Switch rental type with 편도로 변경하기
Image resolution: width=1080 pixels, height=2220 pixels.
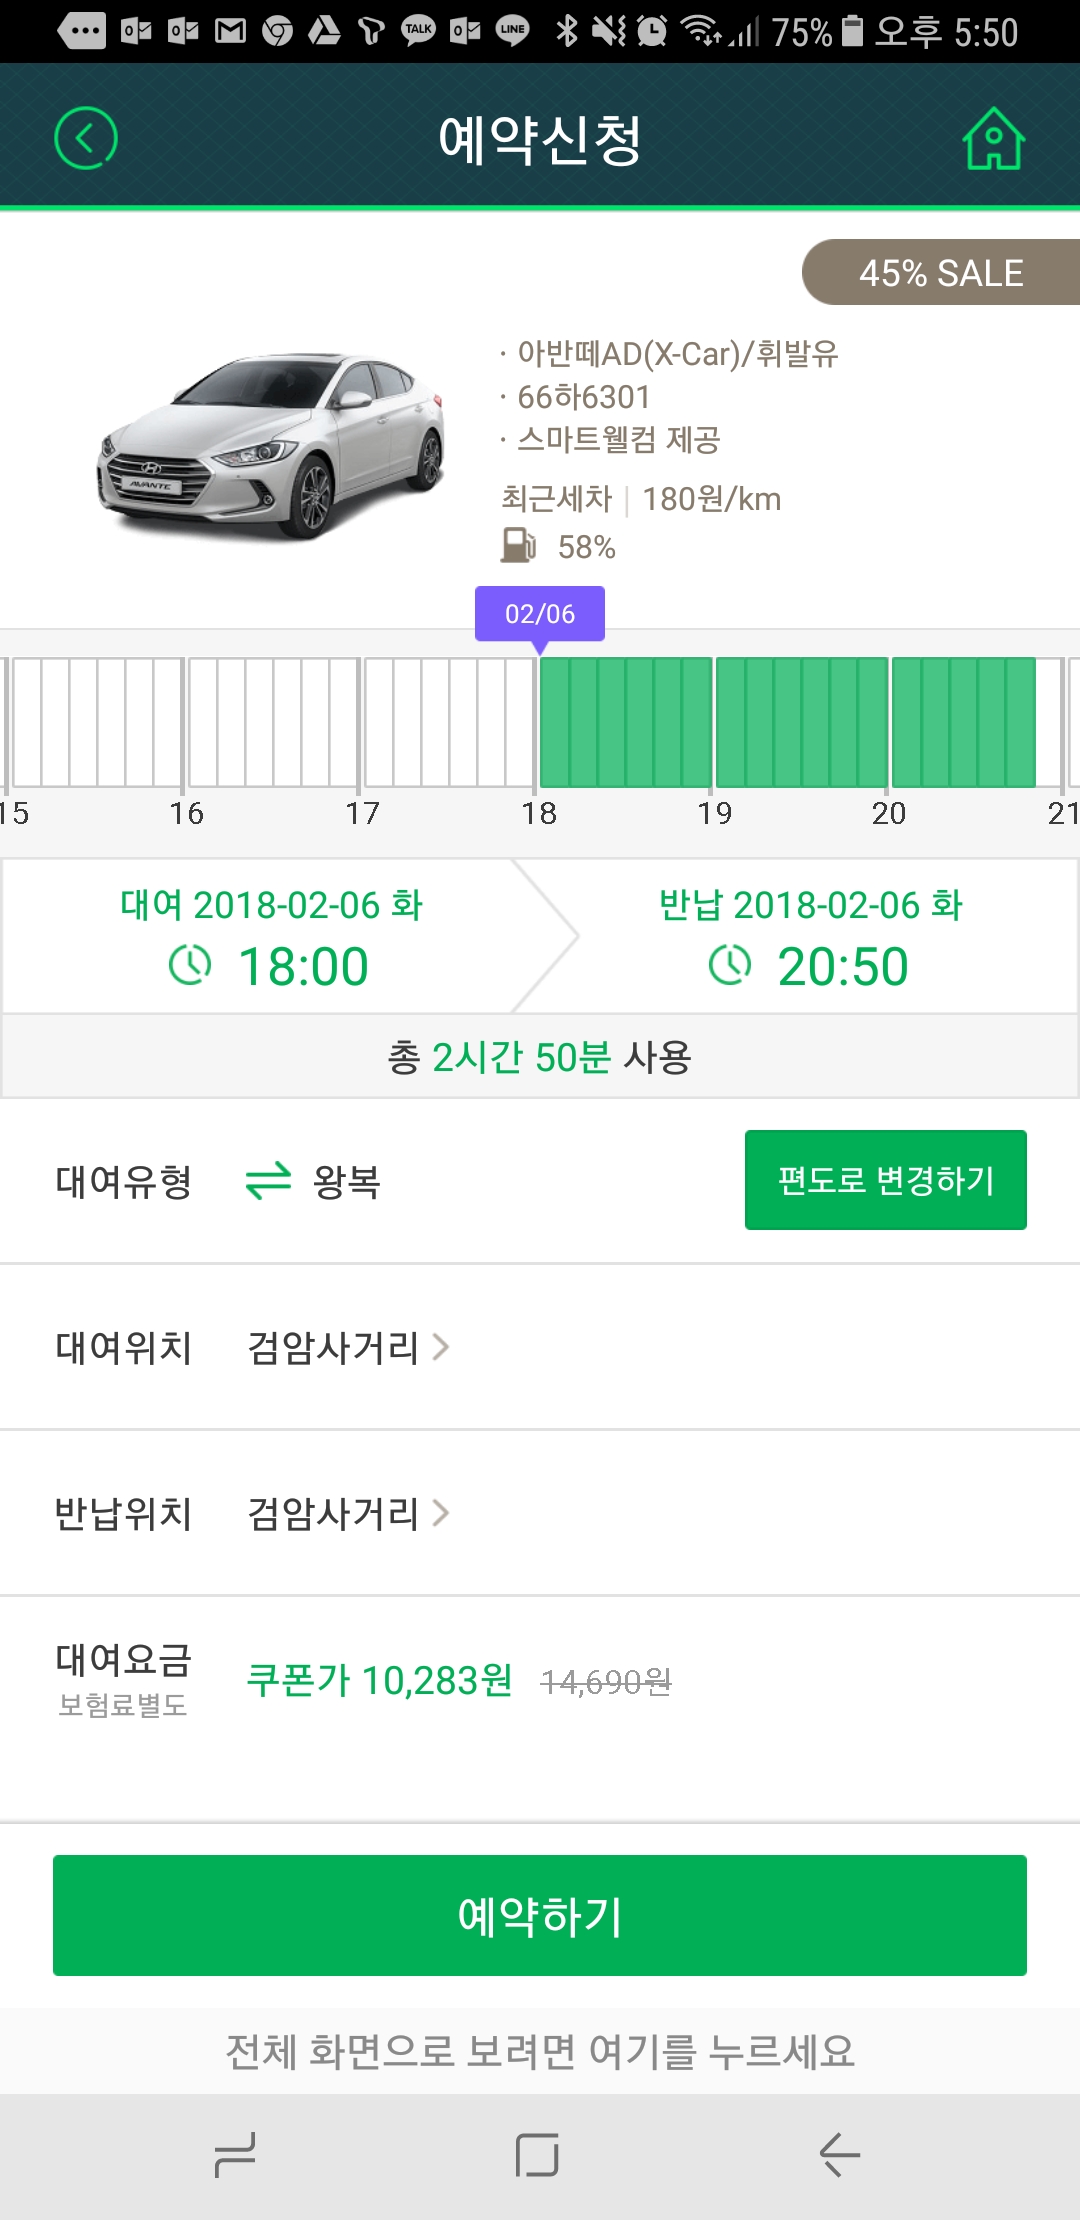tap(885, 1180)
